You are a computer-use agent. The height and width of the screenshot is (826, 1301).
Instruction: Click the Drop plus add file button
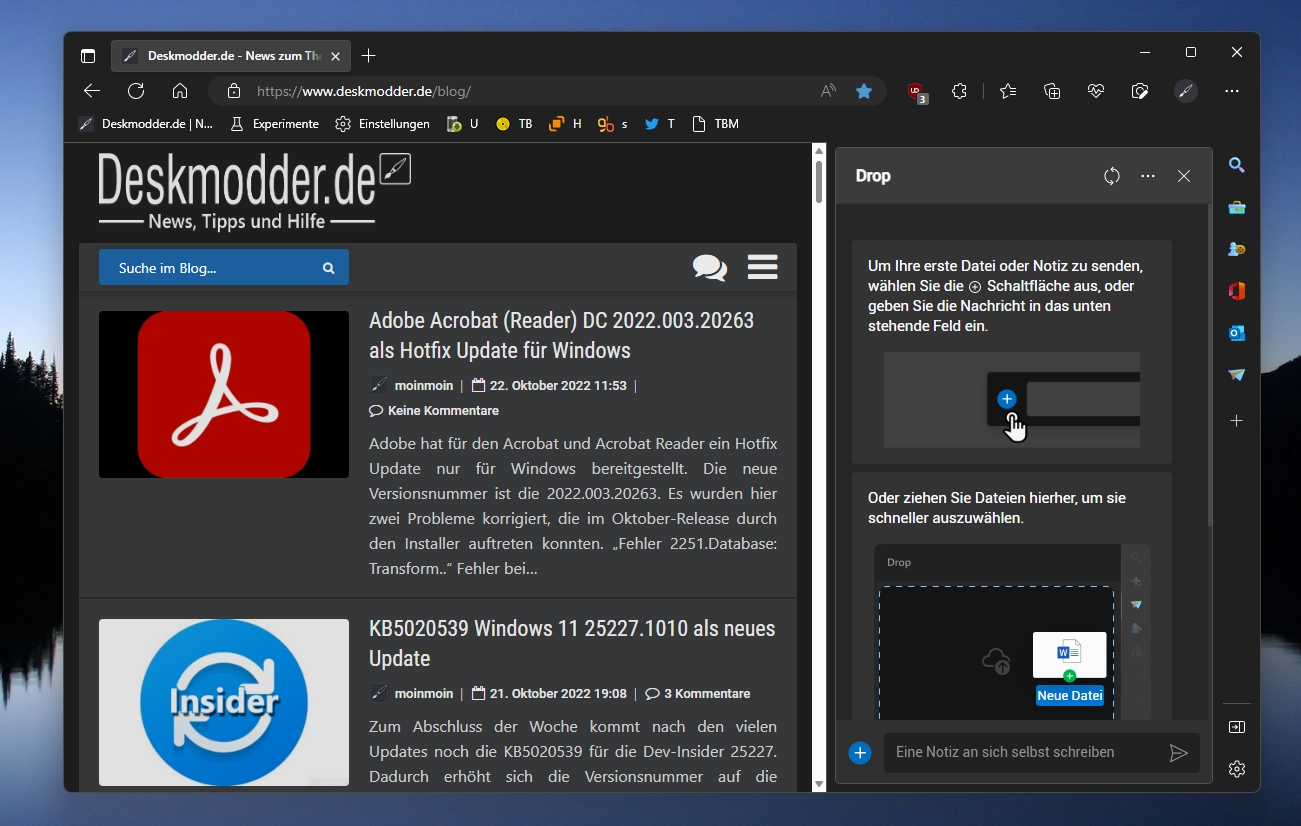[860, 753]
